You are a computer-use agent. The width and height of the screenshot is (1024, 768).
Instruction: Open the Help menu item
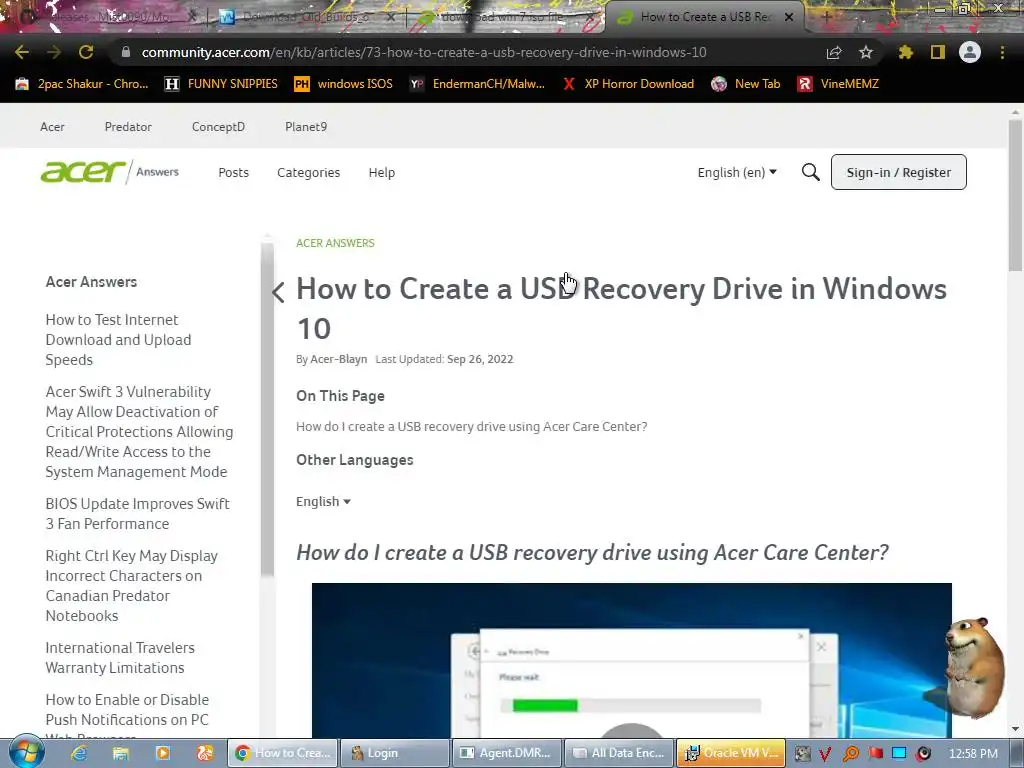pyautogui.click(x=381, y=172)
